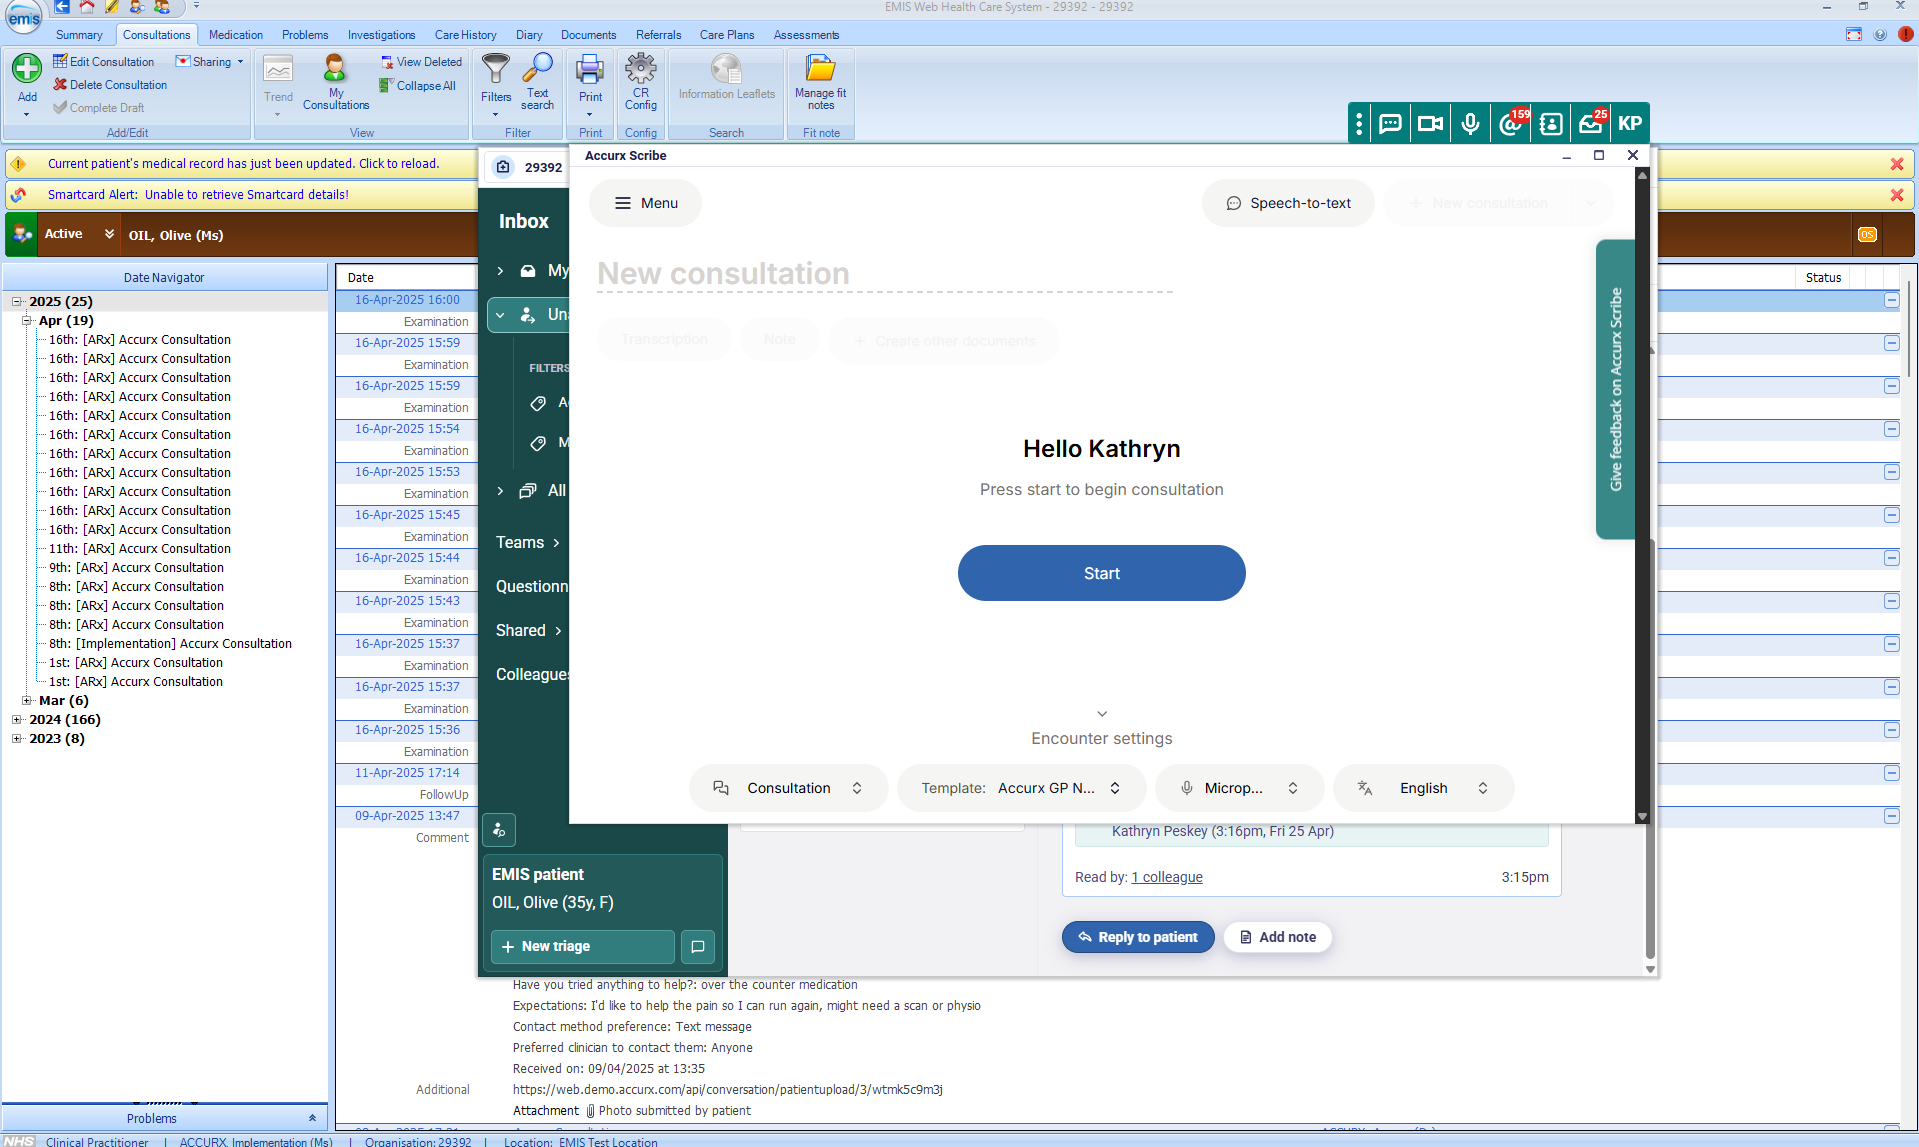Dismiss the medical record updated banner

click(1896, 164)
